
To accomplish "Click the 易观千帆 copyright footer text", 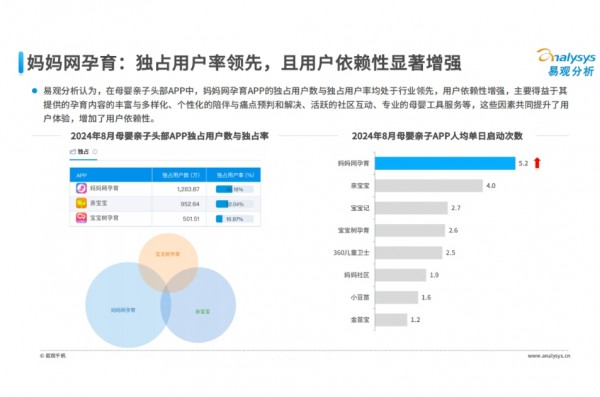I will pyautogui.click(x=53, y=356).
